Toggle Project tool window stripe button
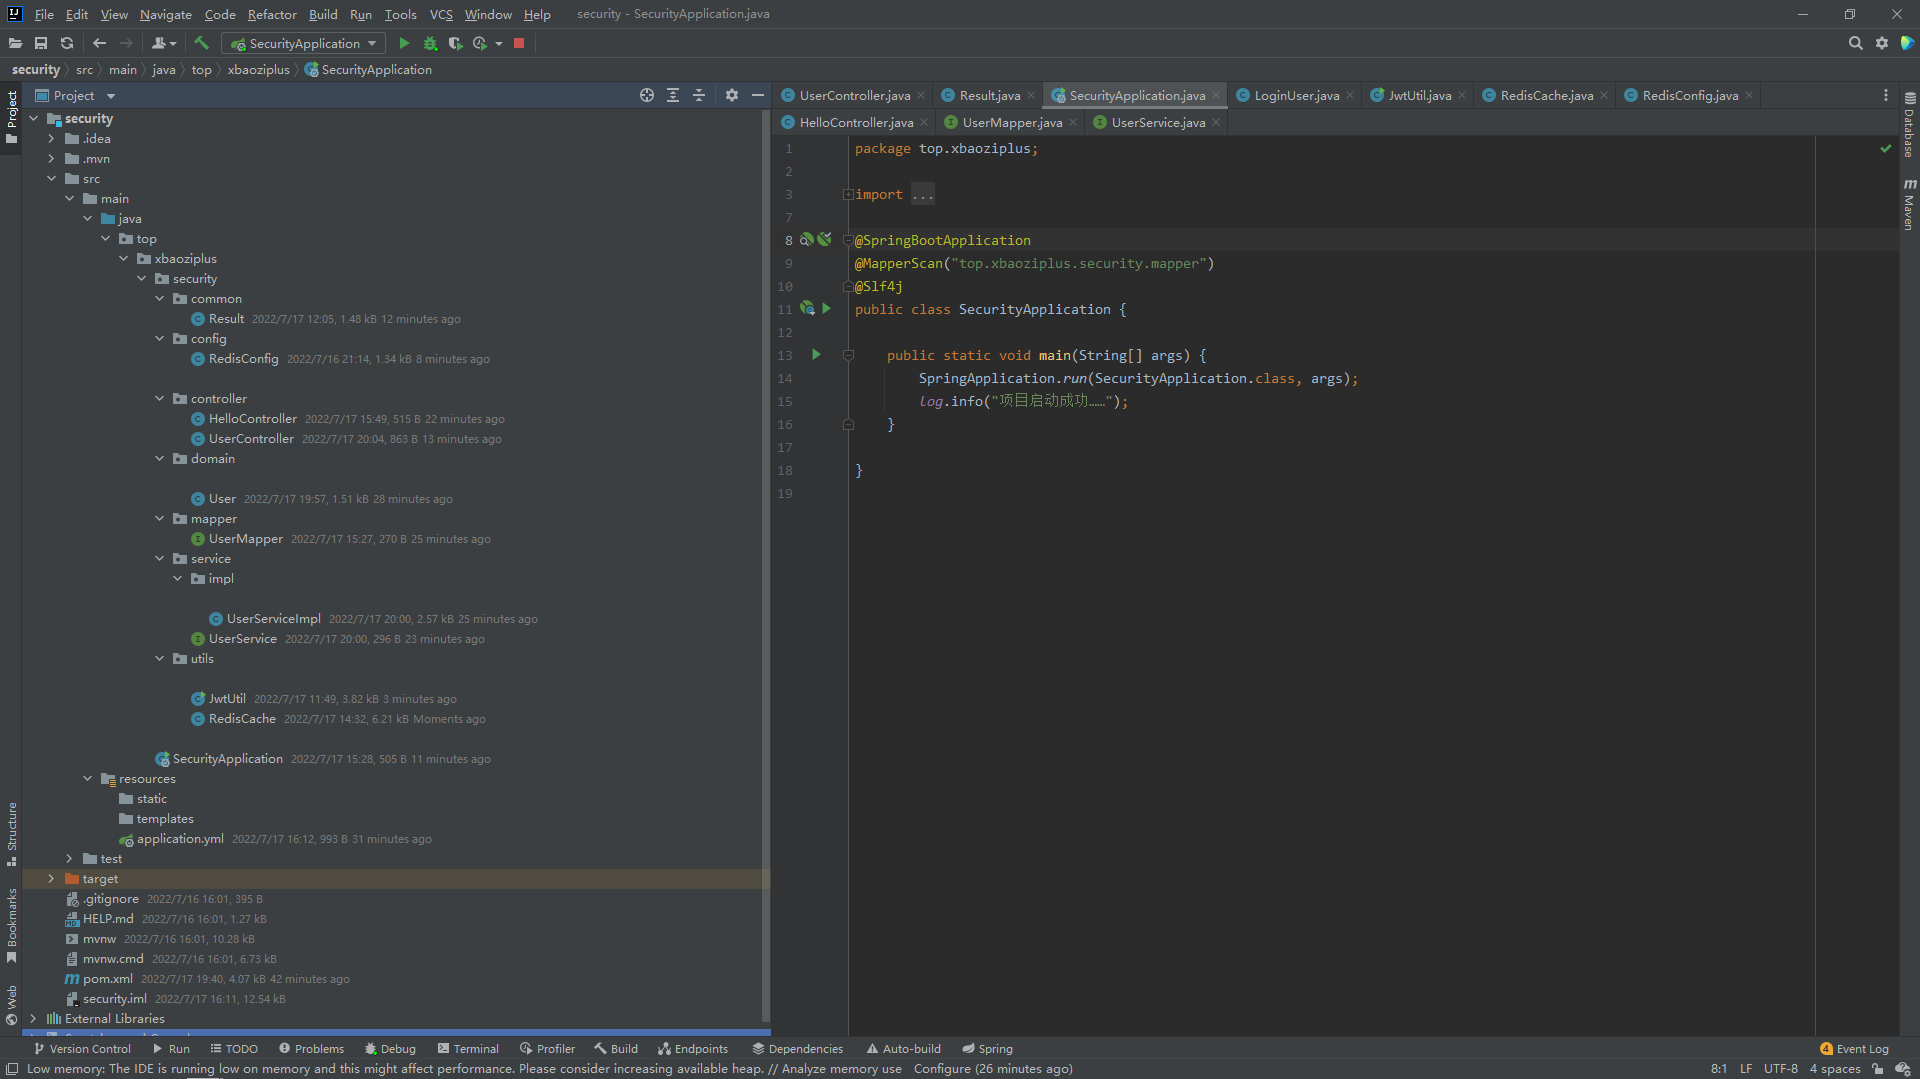 pyautogui.click(x=12, y=117)
